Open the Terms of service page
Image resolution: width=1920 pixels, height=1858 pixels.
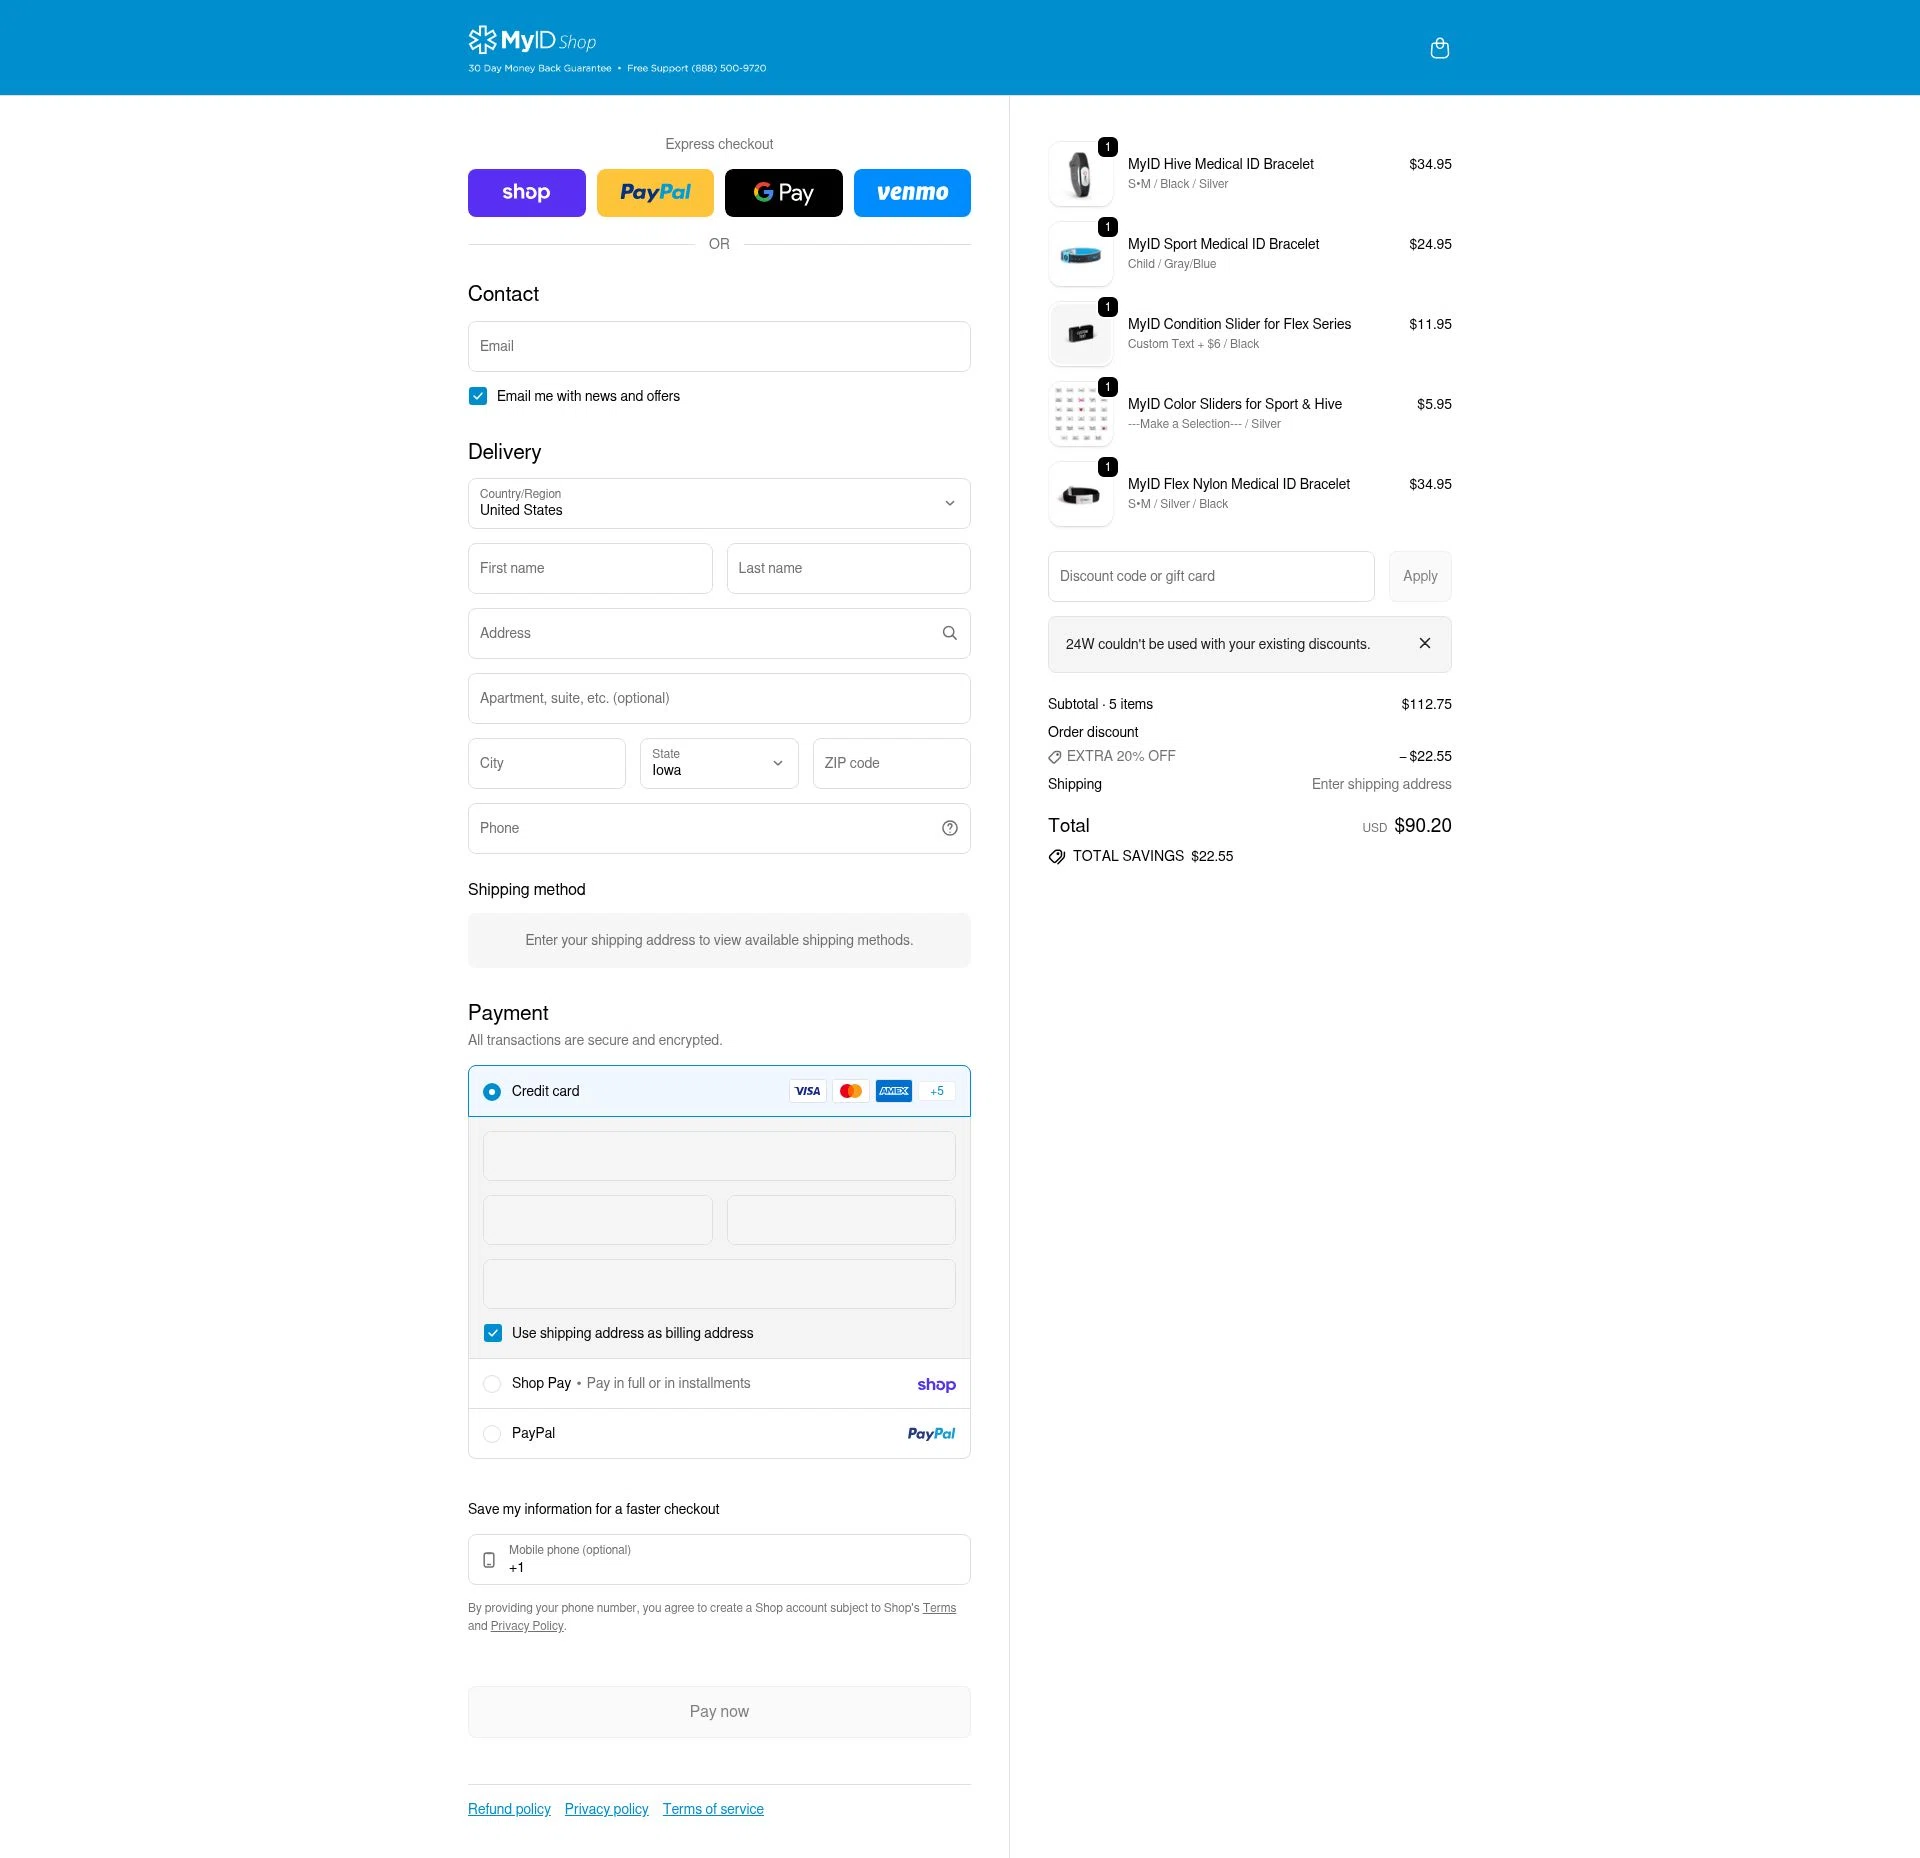tap(713, 1808)
